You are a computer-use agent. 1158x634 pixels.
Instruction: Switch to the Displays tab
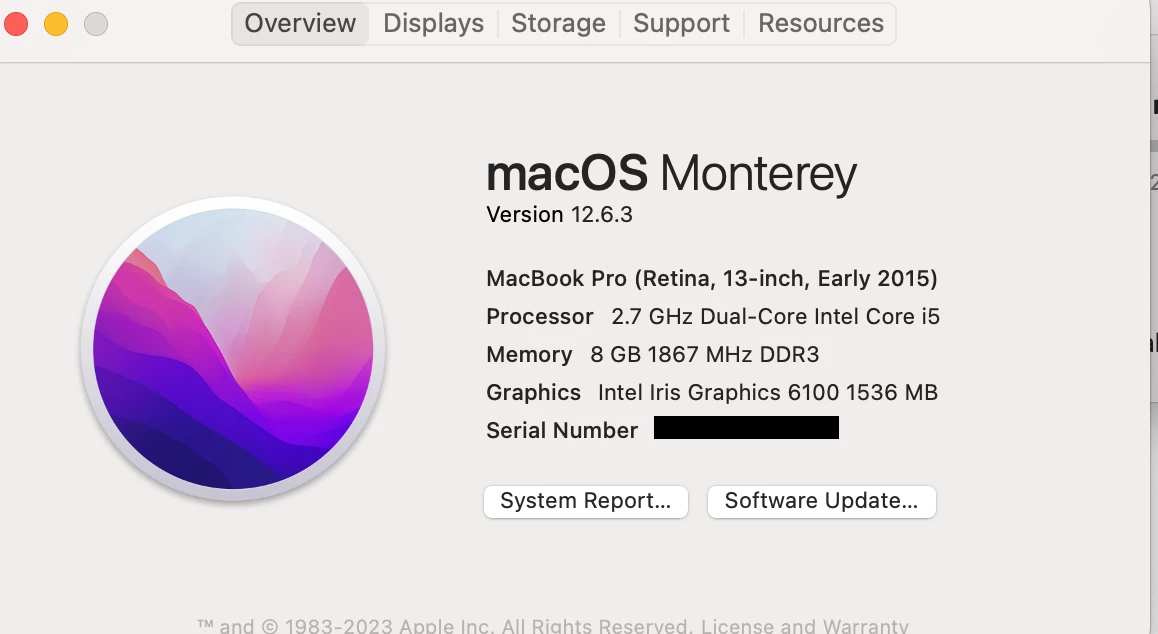tap(434, 24)
